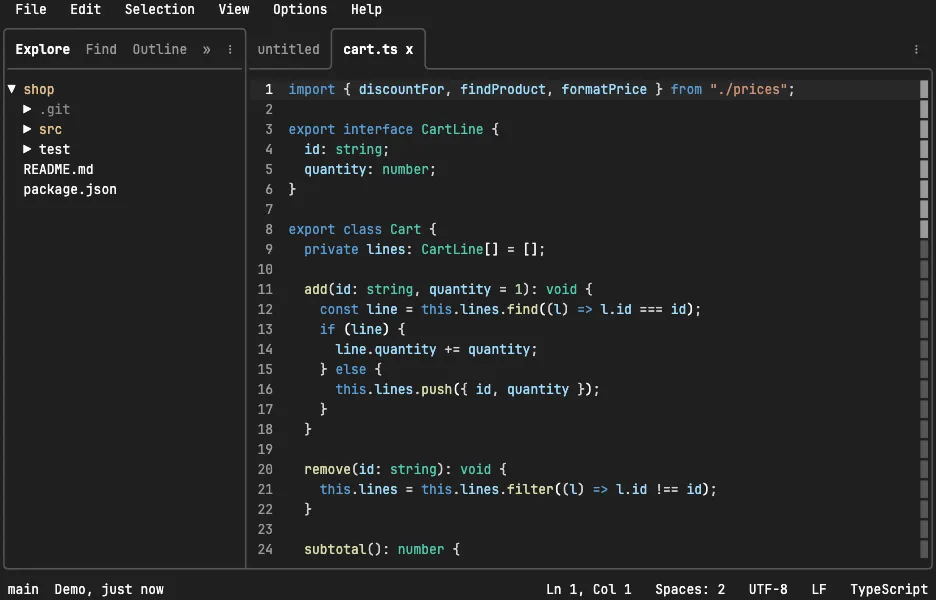The width and height of the screenshot is (936, 600).
Task: Switch to the Explore sidebar tab
Action: tap(42, 50)
